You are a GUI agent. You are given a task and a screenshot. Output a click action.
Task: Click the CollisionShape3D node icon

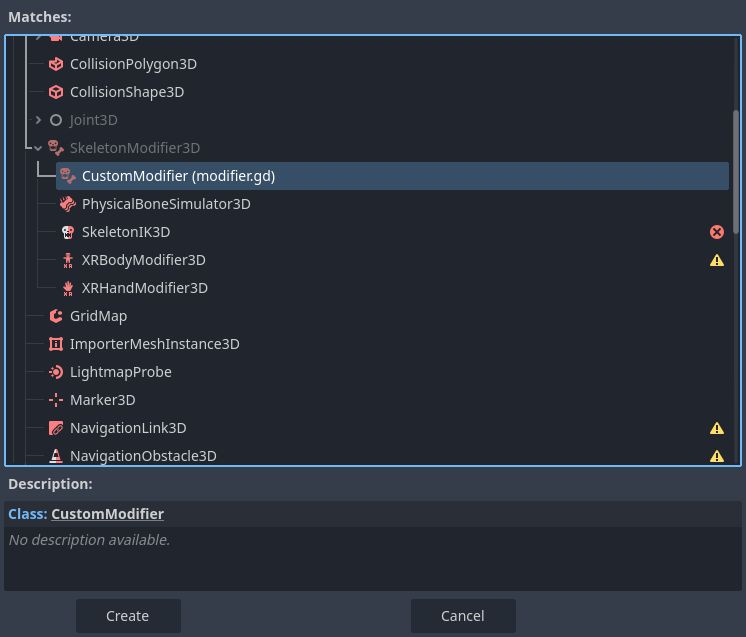tap(56, 92)
